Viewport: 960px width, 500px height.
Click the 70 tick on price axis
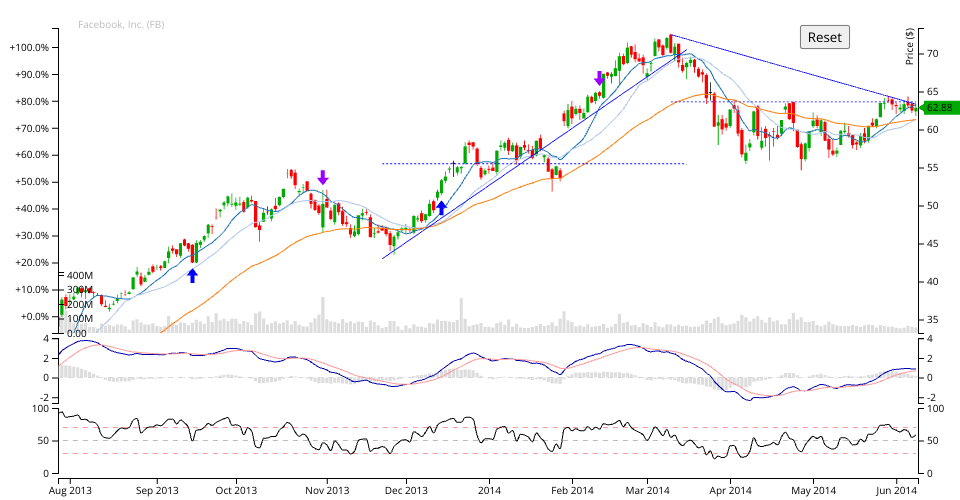tap(931, 54)
